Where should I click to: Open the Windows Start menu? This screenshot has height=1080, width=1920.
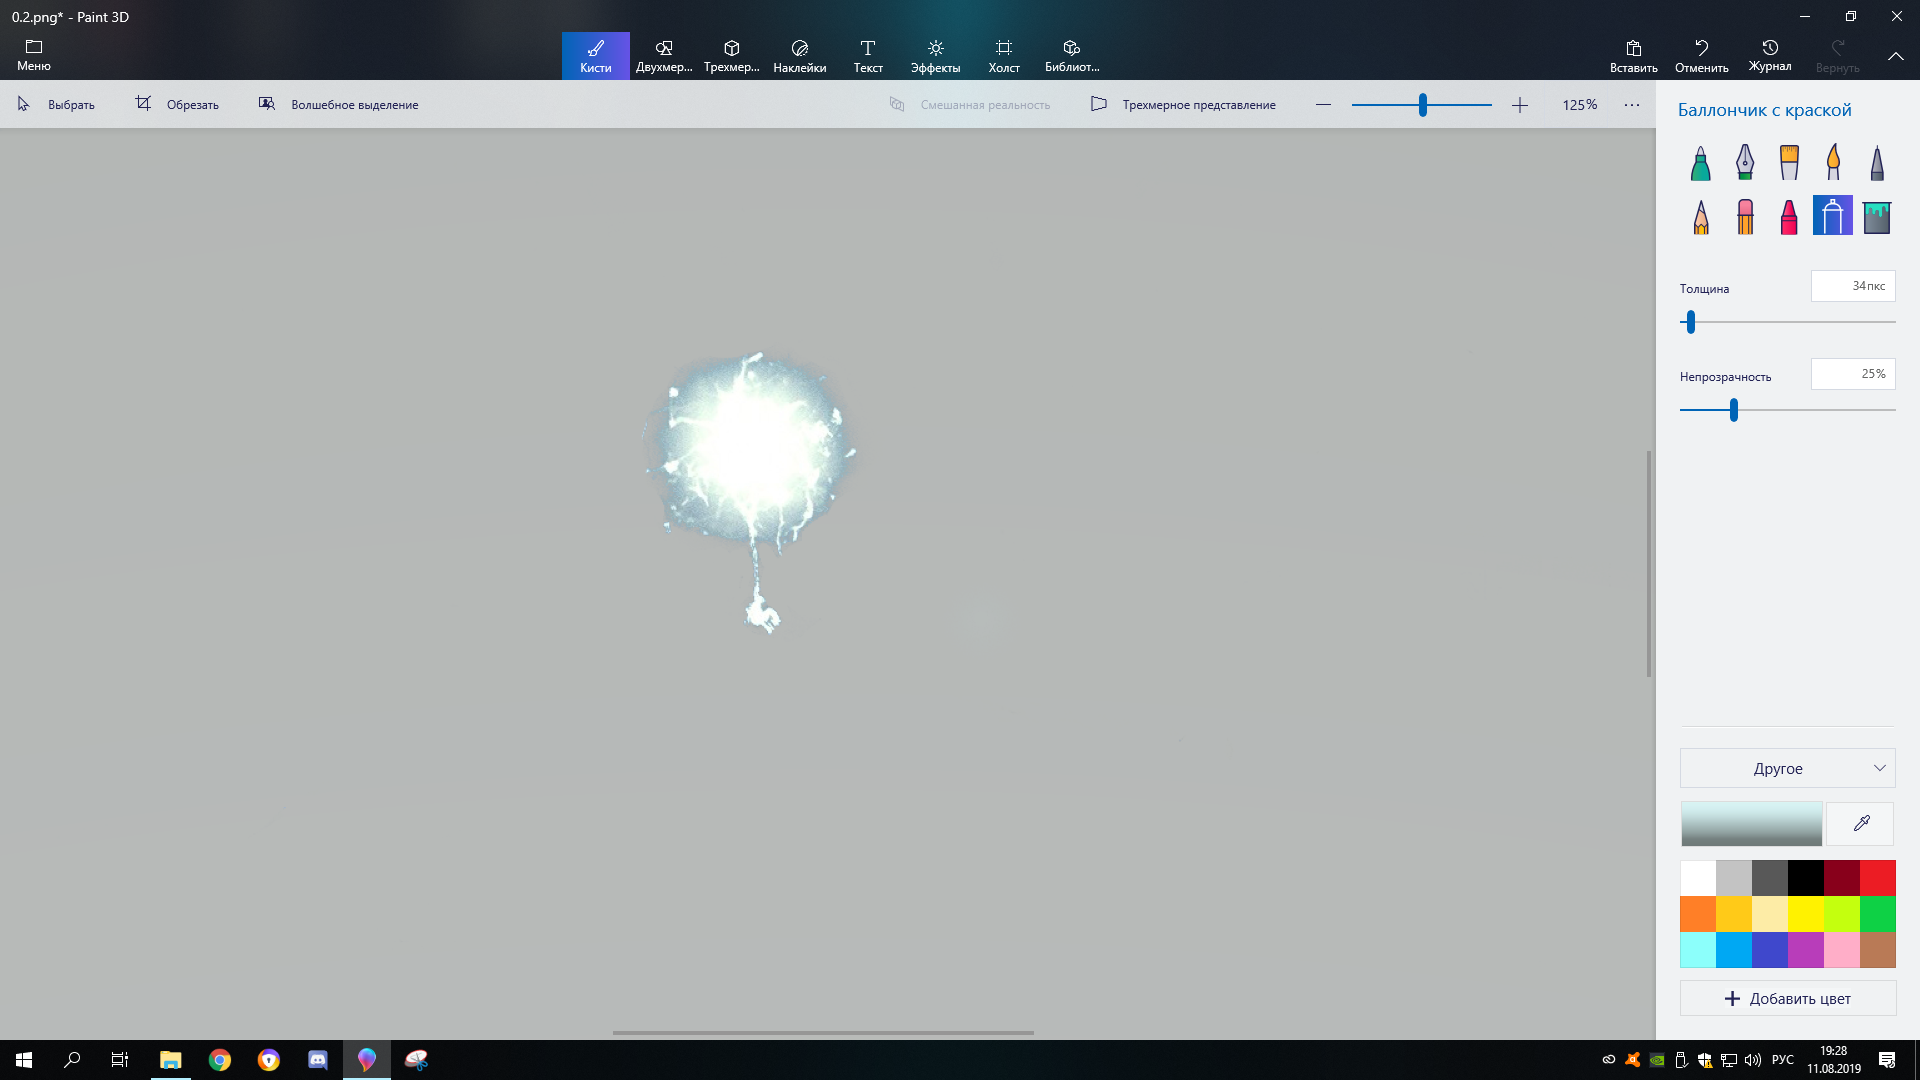click(x=24, y=1060)
